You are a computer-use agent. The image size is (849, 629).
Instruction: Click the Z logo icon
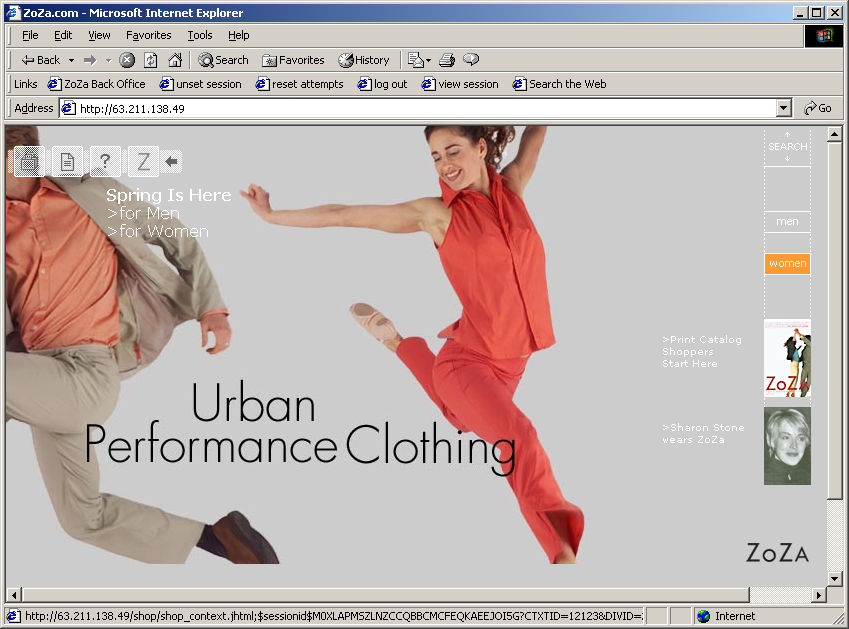tap(143, 161)
